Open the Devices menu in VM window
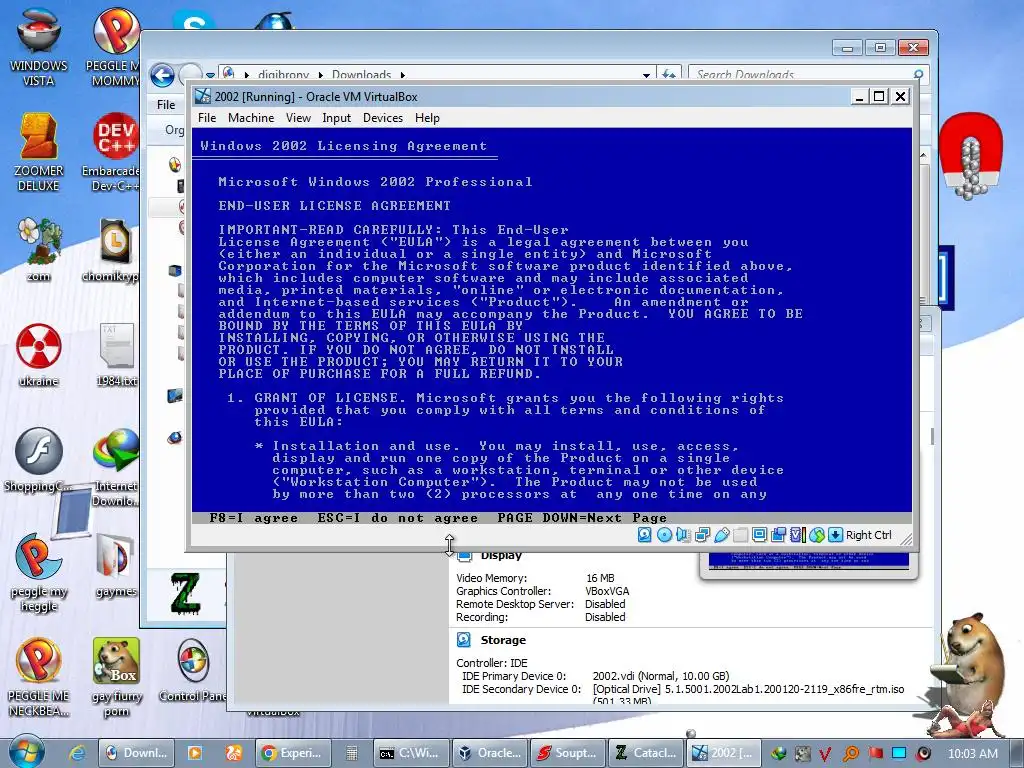Image resolution: width=1024 pixels, height=768 pixels. click(383, 118)
